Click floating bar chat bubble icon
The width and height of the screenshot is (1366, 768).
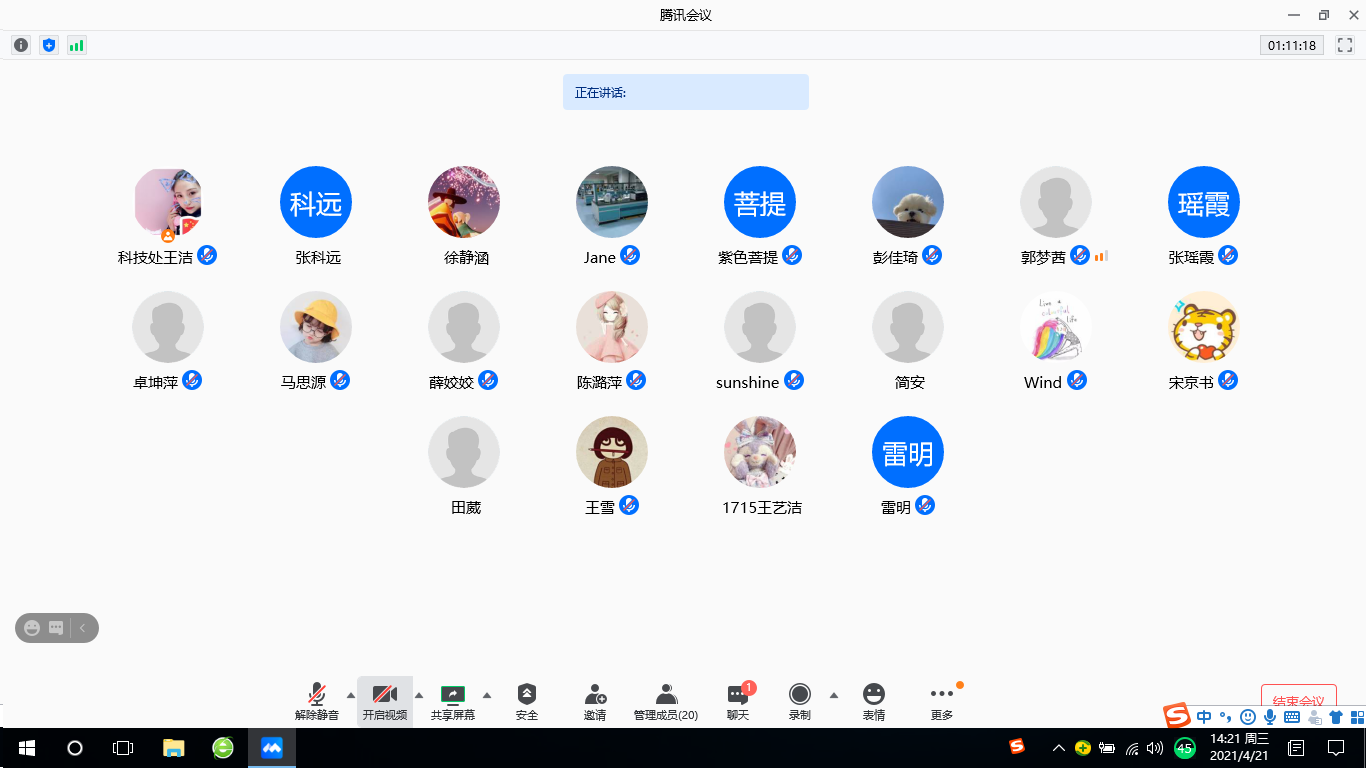pyautogui.click(x=57, y=628)
